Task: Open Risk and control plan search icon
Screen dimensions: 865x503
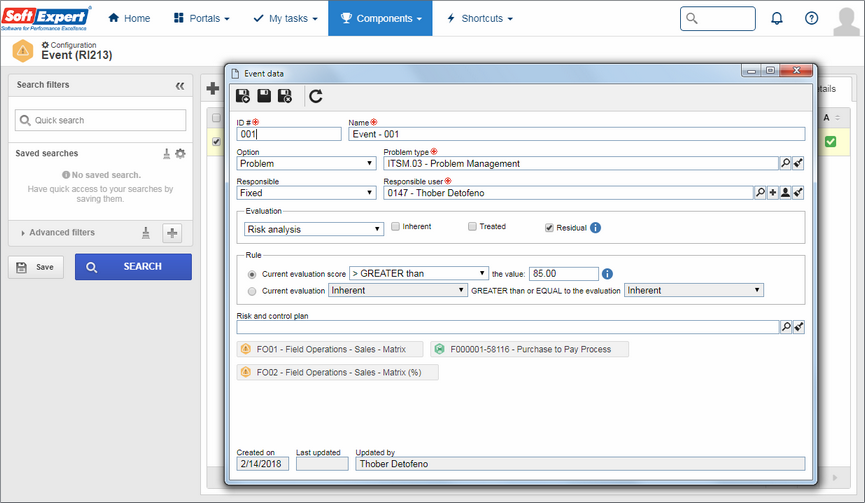Action: 786,327
